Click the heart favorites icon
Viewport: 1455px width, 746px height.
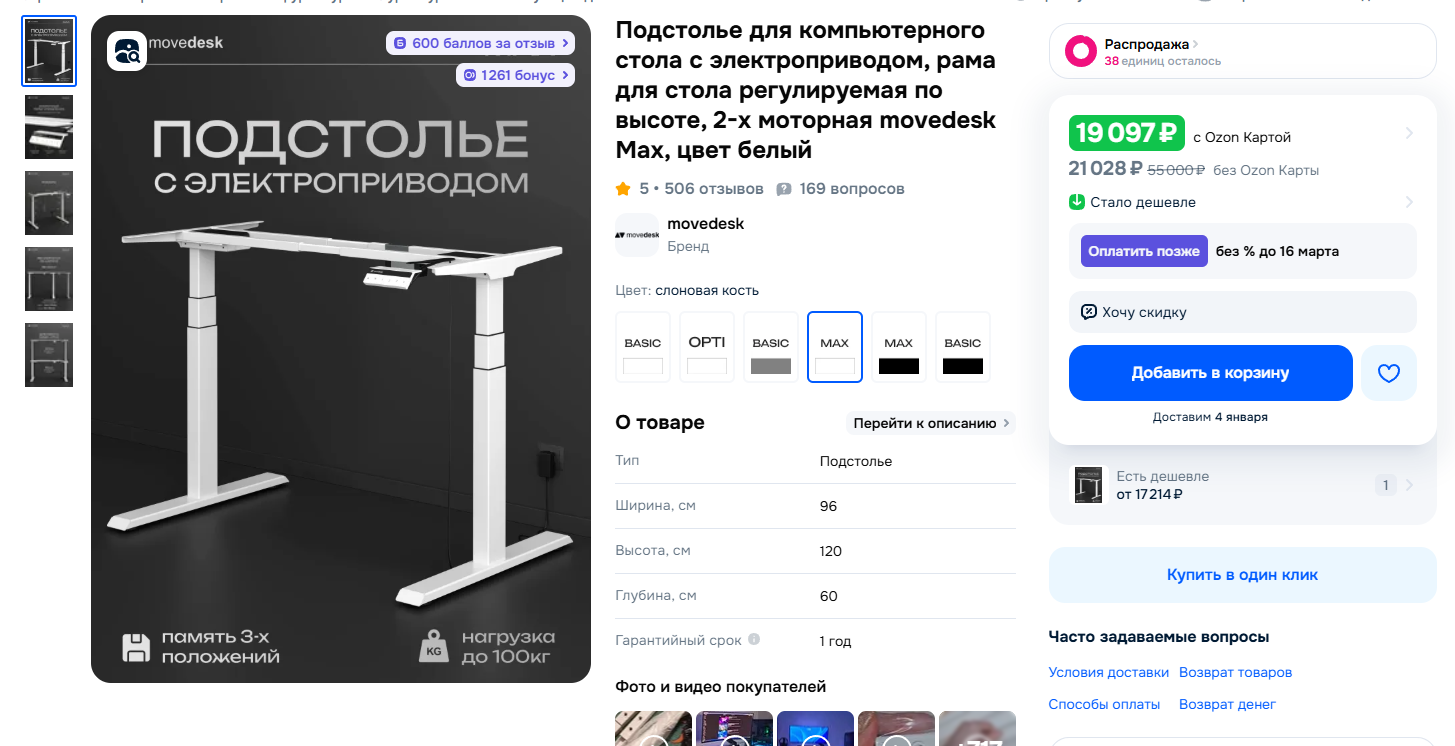coord(1389,373)
